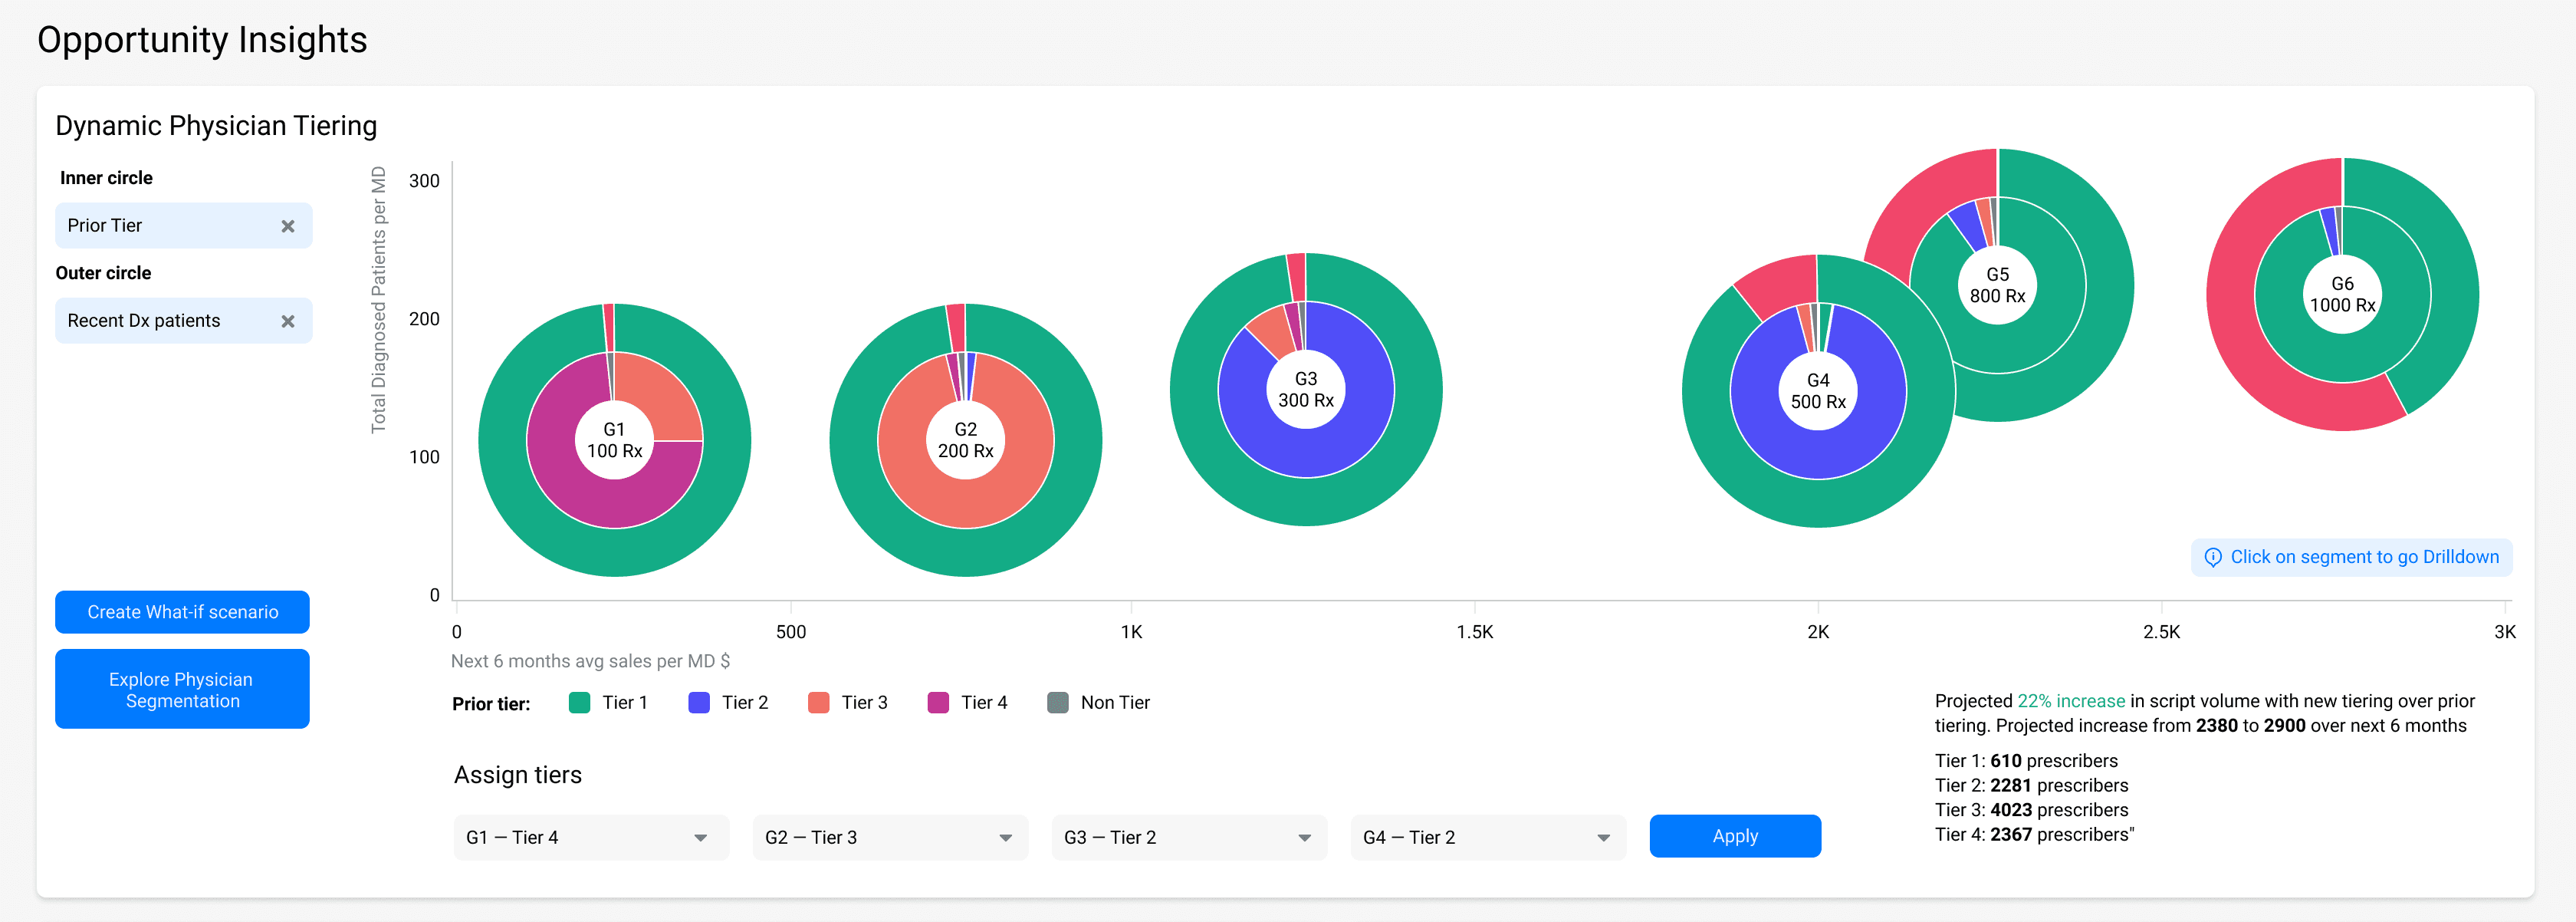Open the G2 — Tier 3 dropdown
This screenshot has height=922, width=2576.
pos(890,837)
